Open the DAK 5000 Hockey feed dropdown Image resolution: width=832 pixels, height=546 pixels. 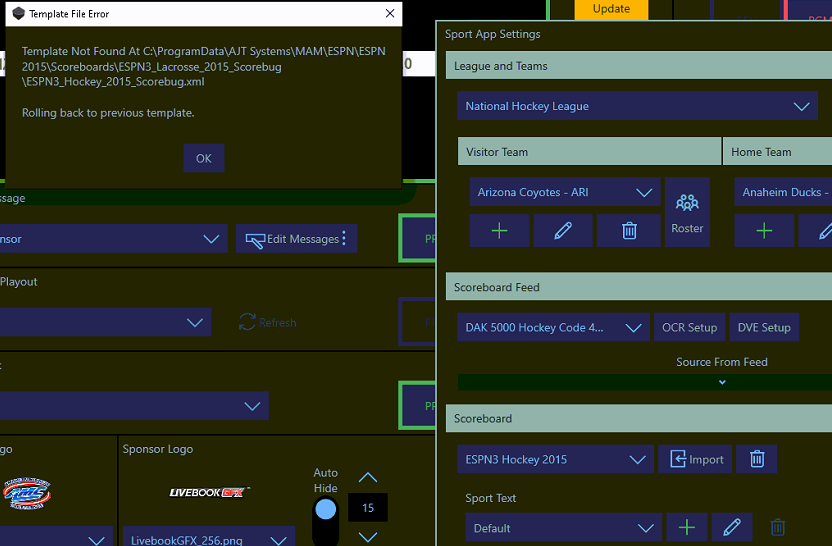pos(553,327)
